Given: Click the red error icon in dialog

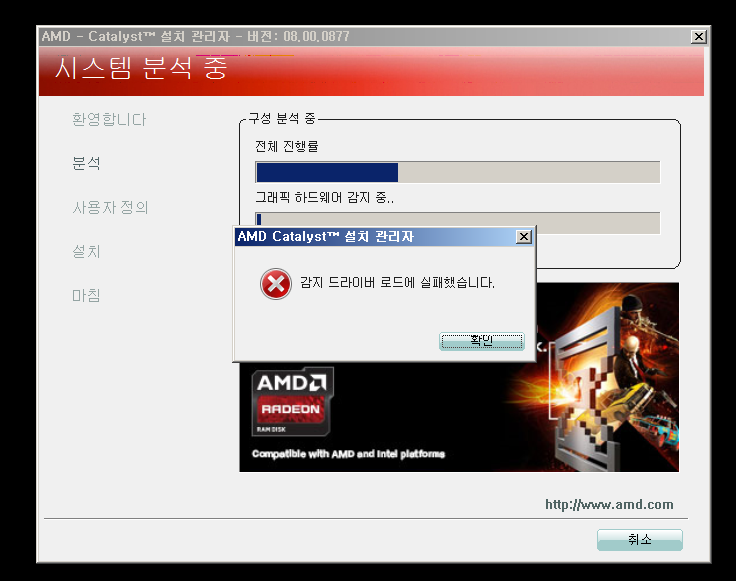Looking at the screenshot, I should click(x=276, y=284).
